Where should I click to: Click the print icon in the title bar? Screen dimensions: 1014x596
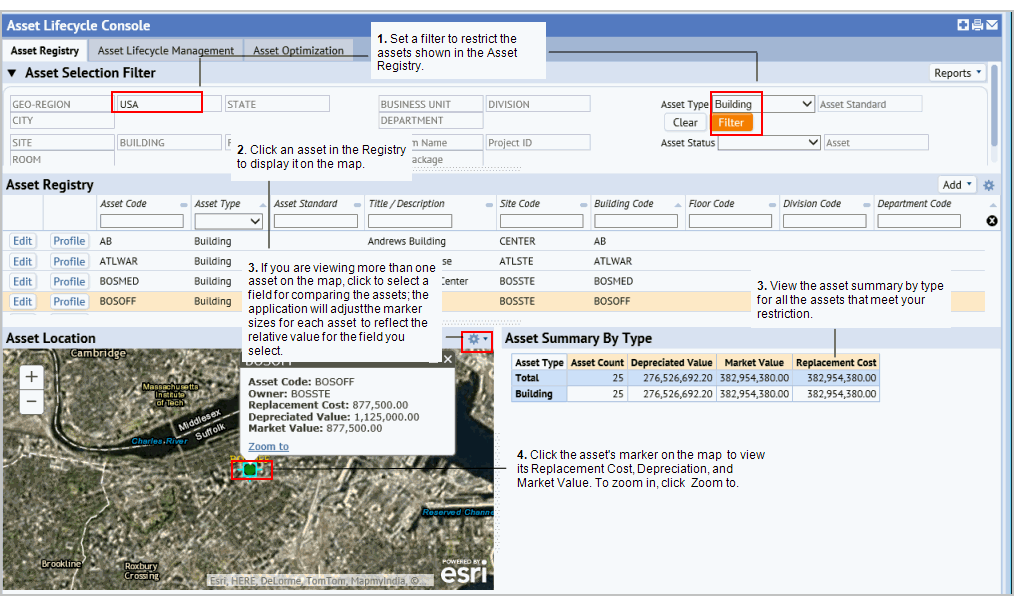pos(977,24)
